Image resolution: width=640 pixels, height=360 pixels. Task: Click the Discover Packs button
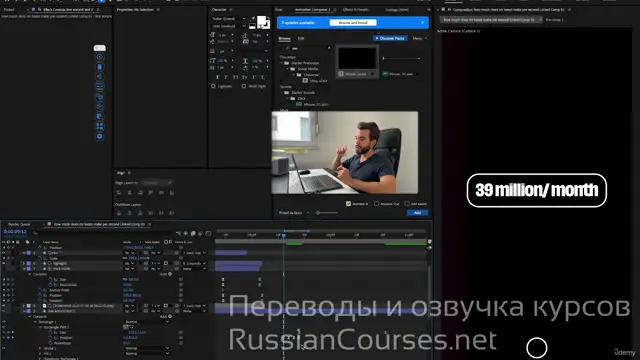tap(390, 38)
